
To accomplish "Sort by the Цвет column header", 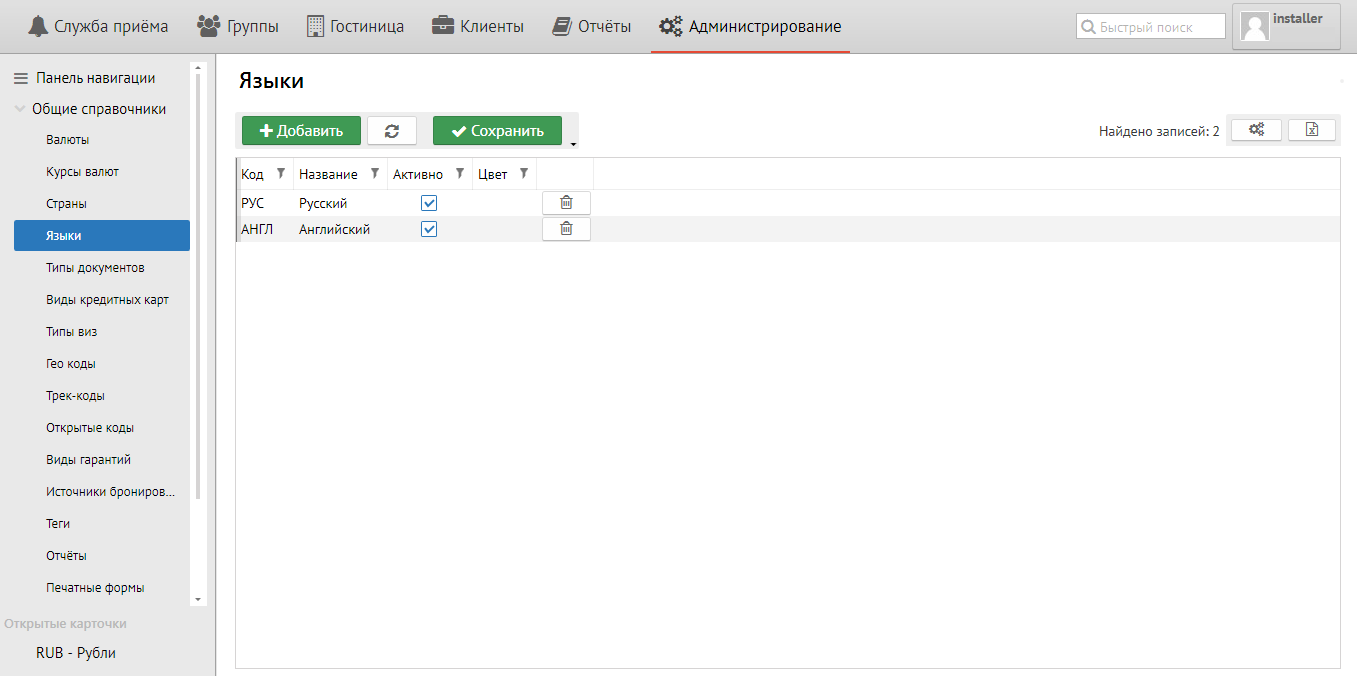I will [493, 174].
